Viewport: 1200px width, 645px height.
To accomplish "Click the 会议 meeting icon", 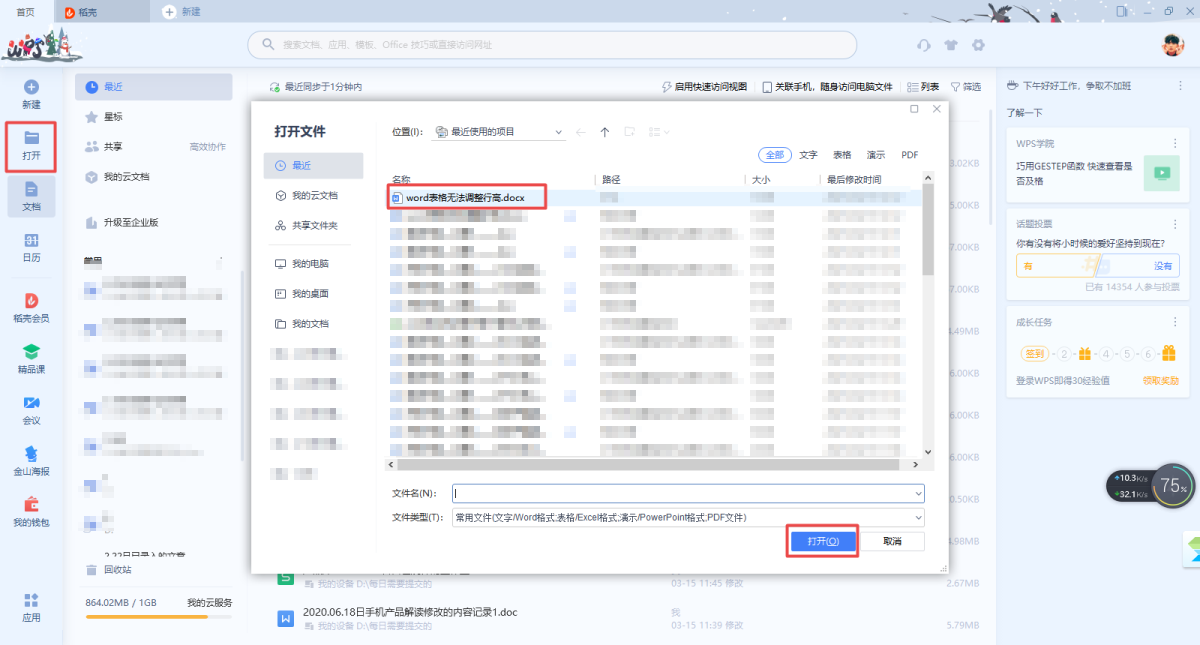I will pos(31,403).
